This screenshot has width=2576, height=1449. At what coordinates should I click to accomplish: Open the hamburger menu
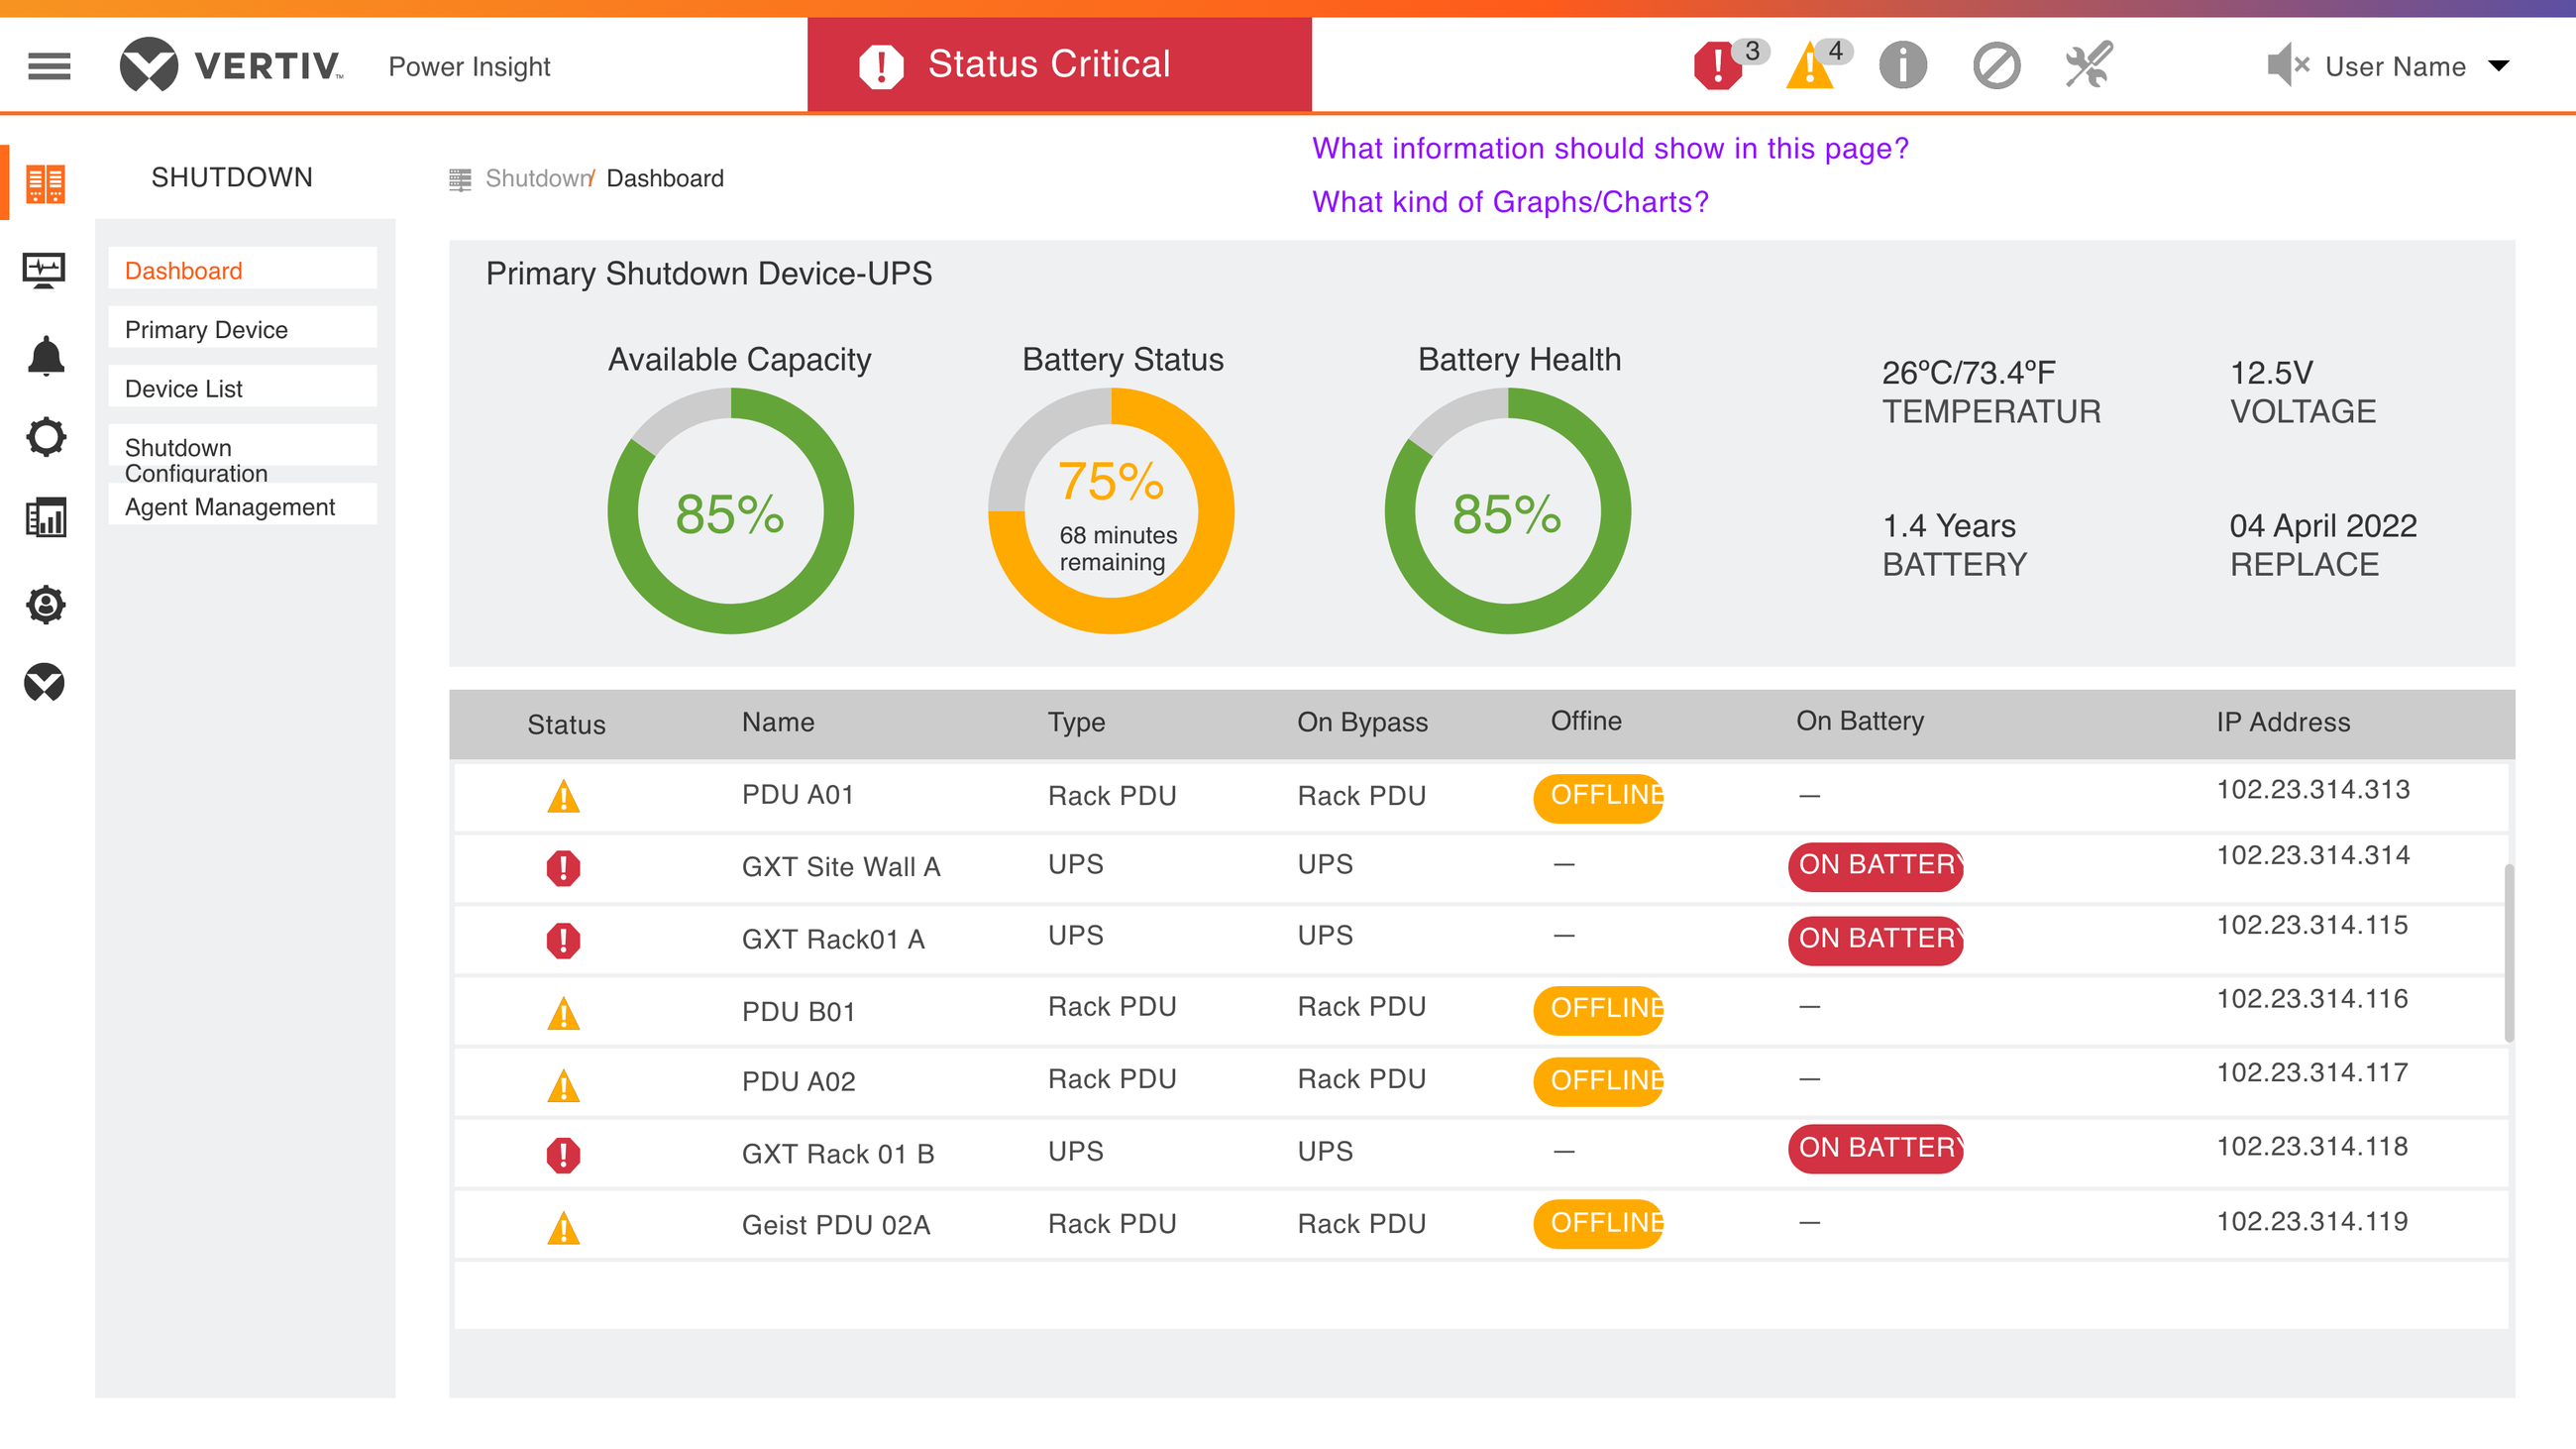(49, 66)
